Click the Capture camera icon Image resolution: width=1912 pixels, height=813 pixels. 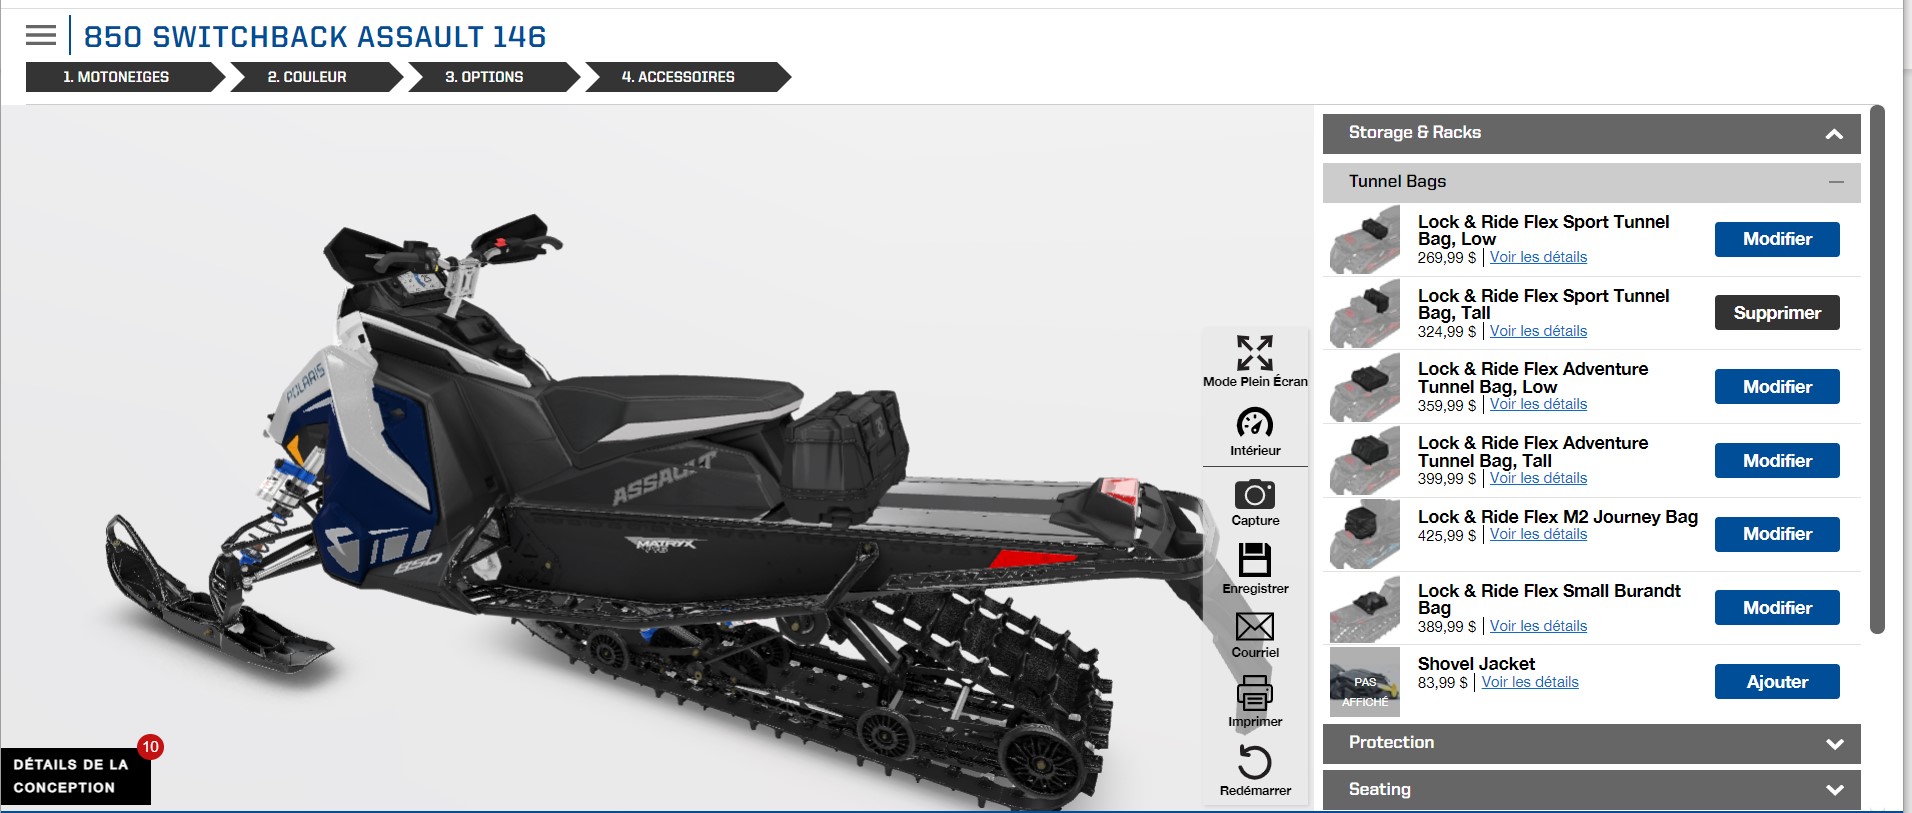pos(1255,495)
